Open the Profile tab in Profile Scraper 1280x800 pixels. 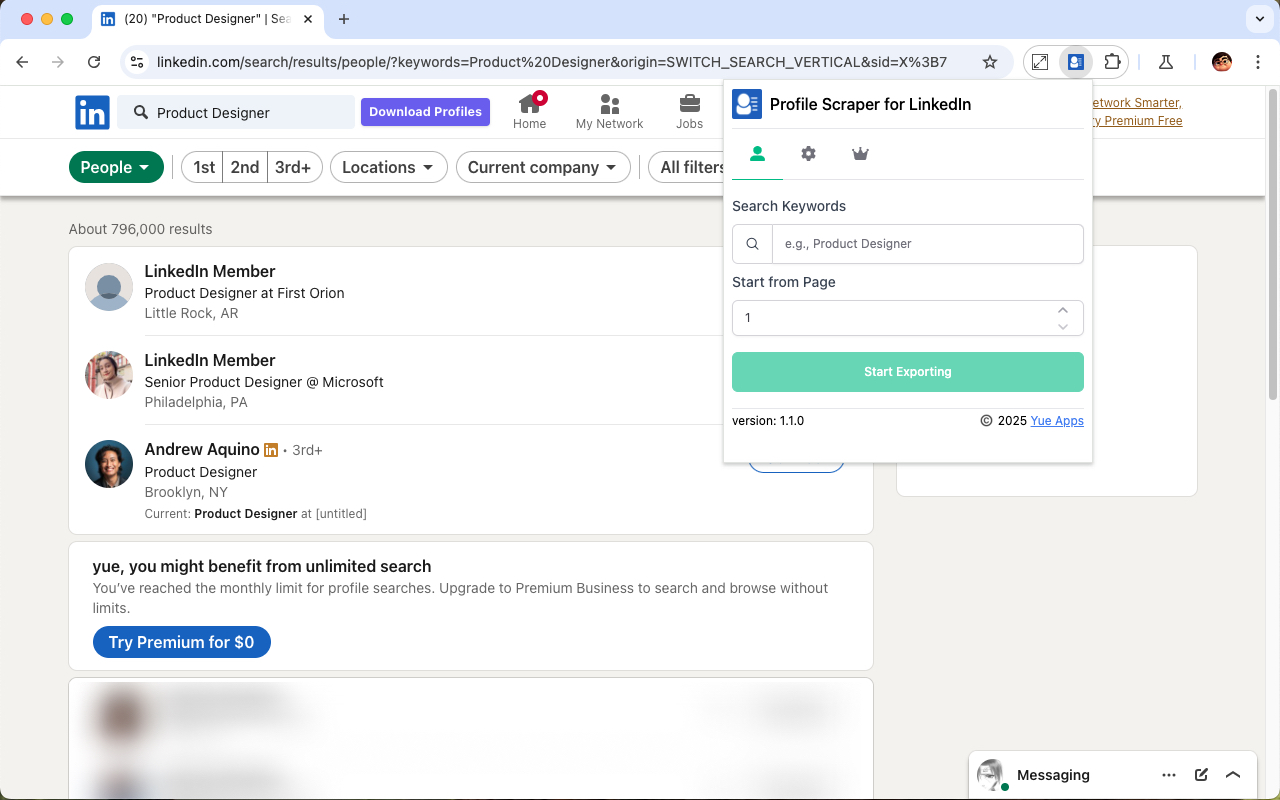pyautogui.click(x=757, y=154)
